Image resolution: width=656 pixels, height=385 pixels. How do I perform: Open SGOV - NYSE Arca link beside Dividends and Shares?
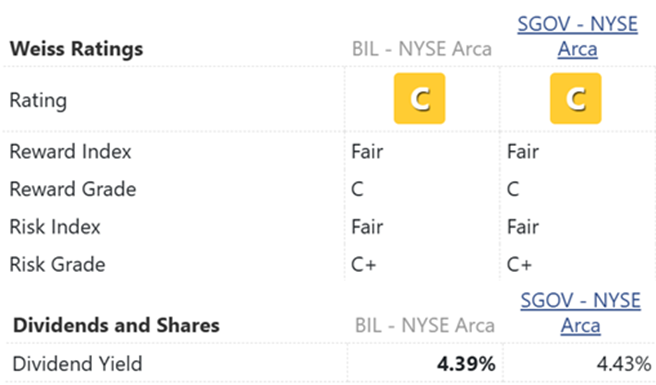pyautogui.click(x=580, y=313)
